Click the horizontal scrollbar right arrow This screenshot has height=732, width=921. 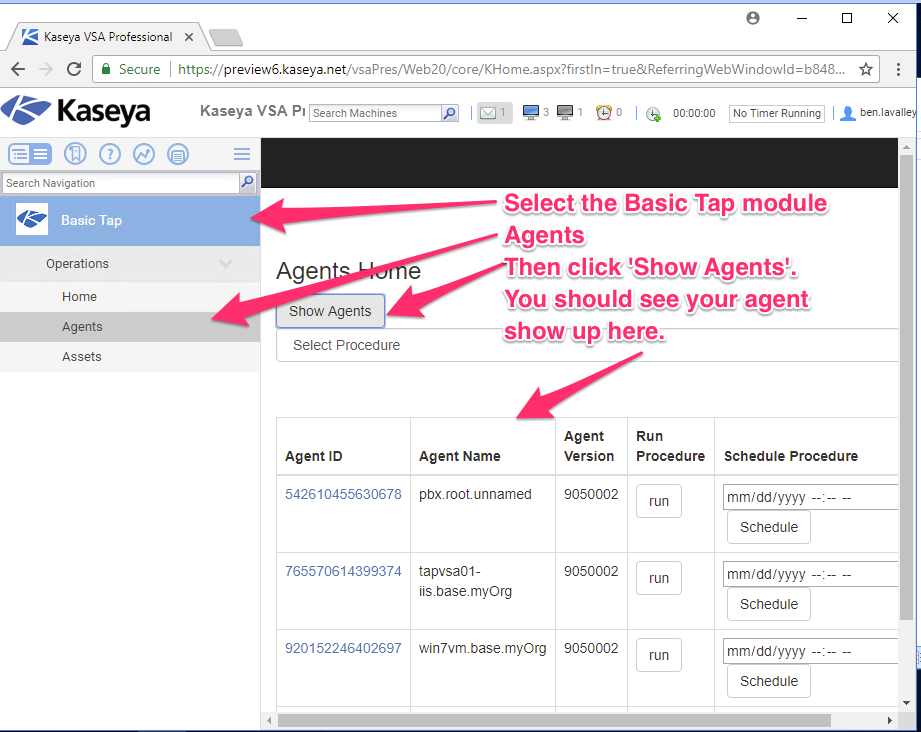click(x=890, y=720)
